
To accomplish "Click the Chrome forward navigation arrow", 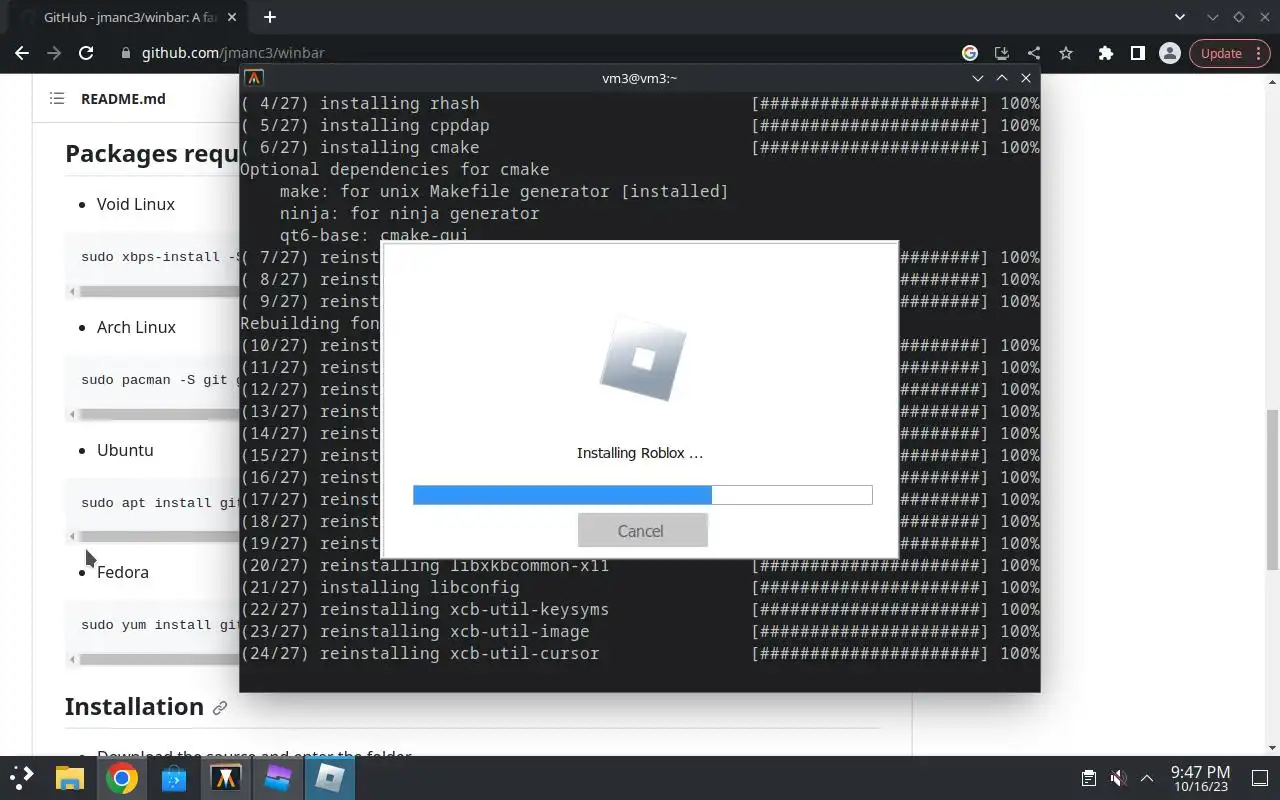I will (x=54, y=53).
